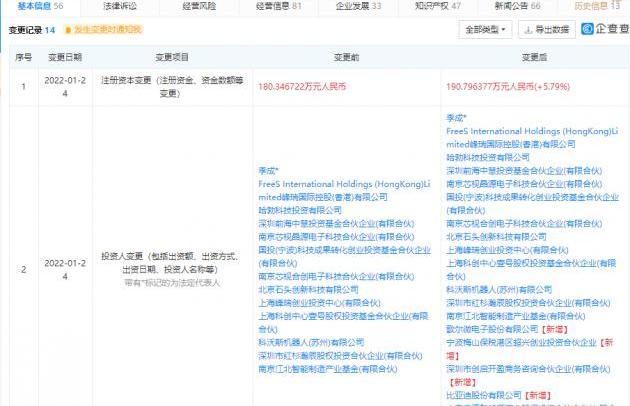The width and height of the screenshot is (630, 406).
Task: Open 哈勃科技投资有限公司 in 变更后 column
Action: pos(488,157)
